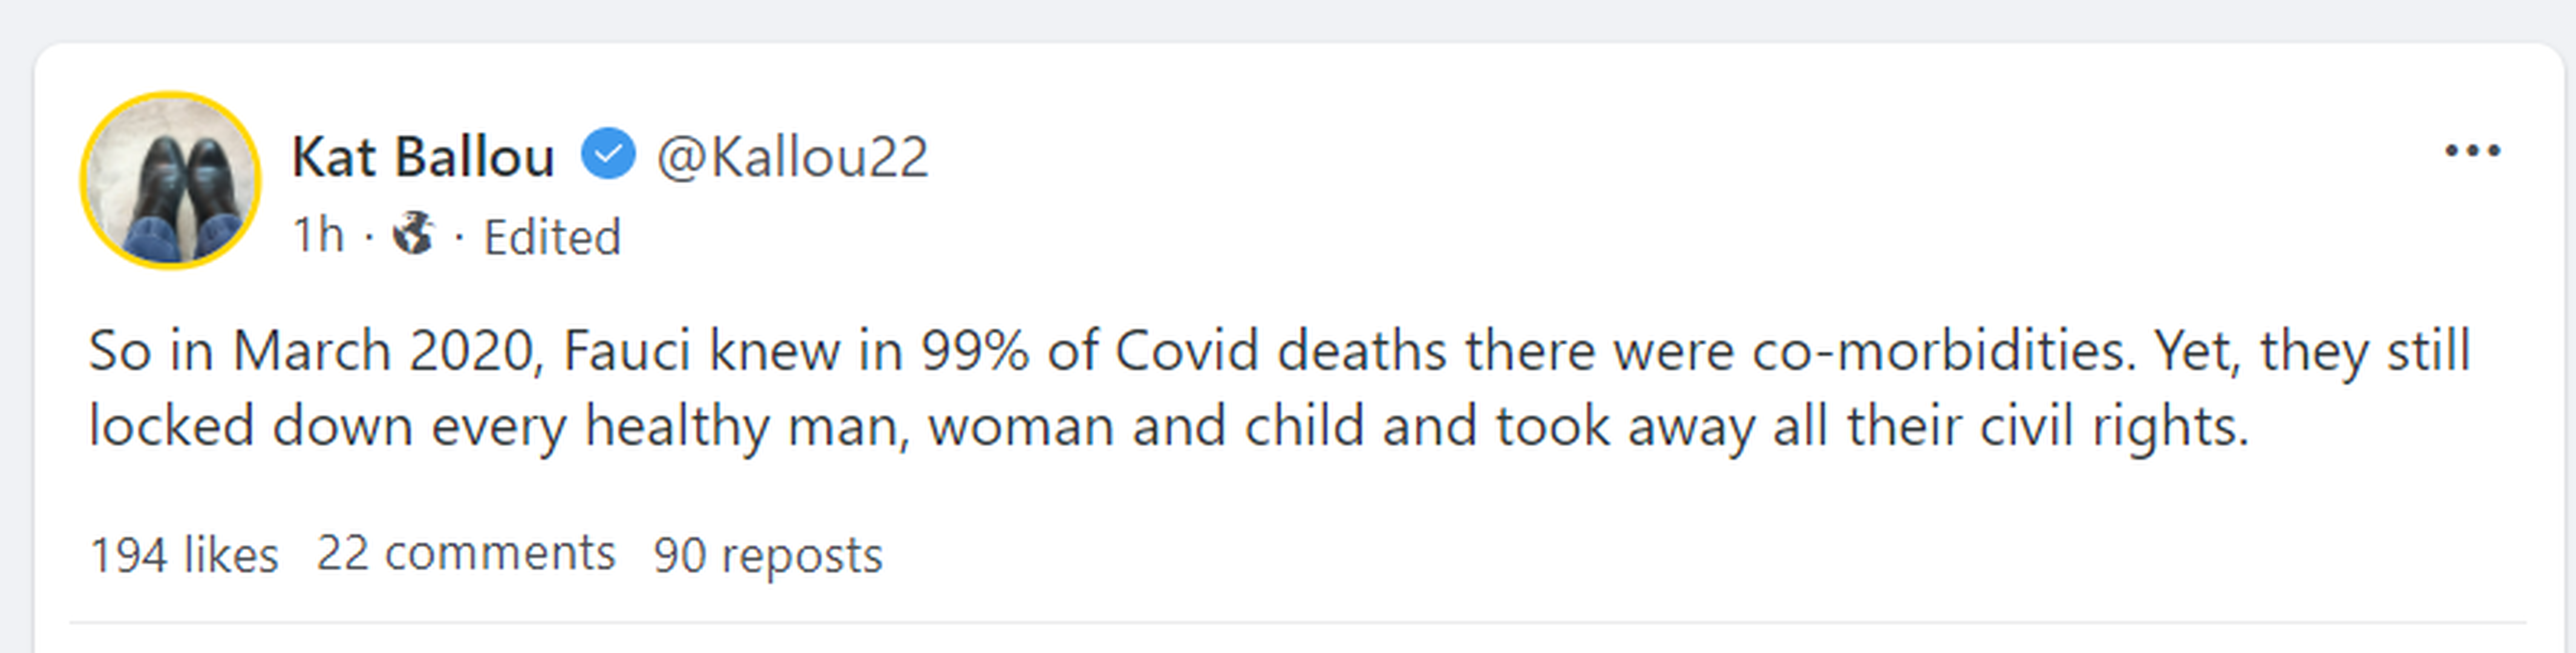
Task: Open the three-dots post options menu
Action: [2472, 151]
